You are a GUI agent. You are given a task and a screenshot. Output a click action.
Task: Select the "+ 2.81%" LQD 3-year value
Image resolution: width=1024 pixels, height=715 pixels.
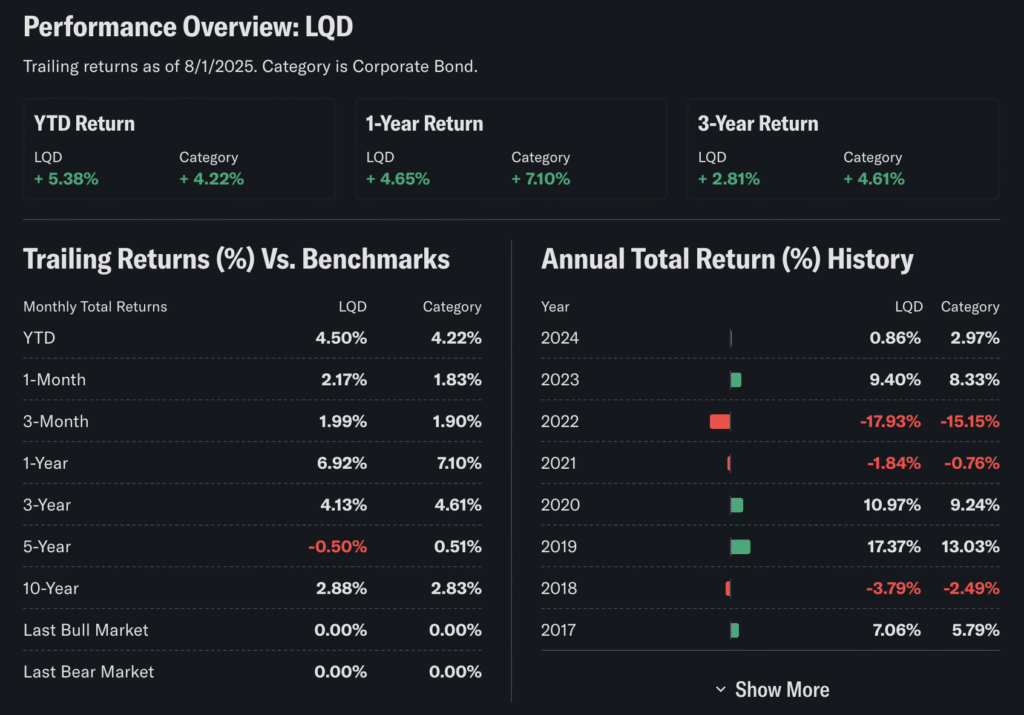click(729, 179)
